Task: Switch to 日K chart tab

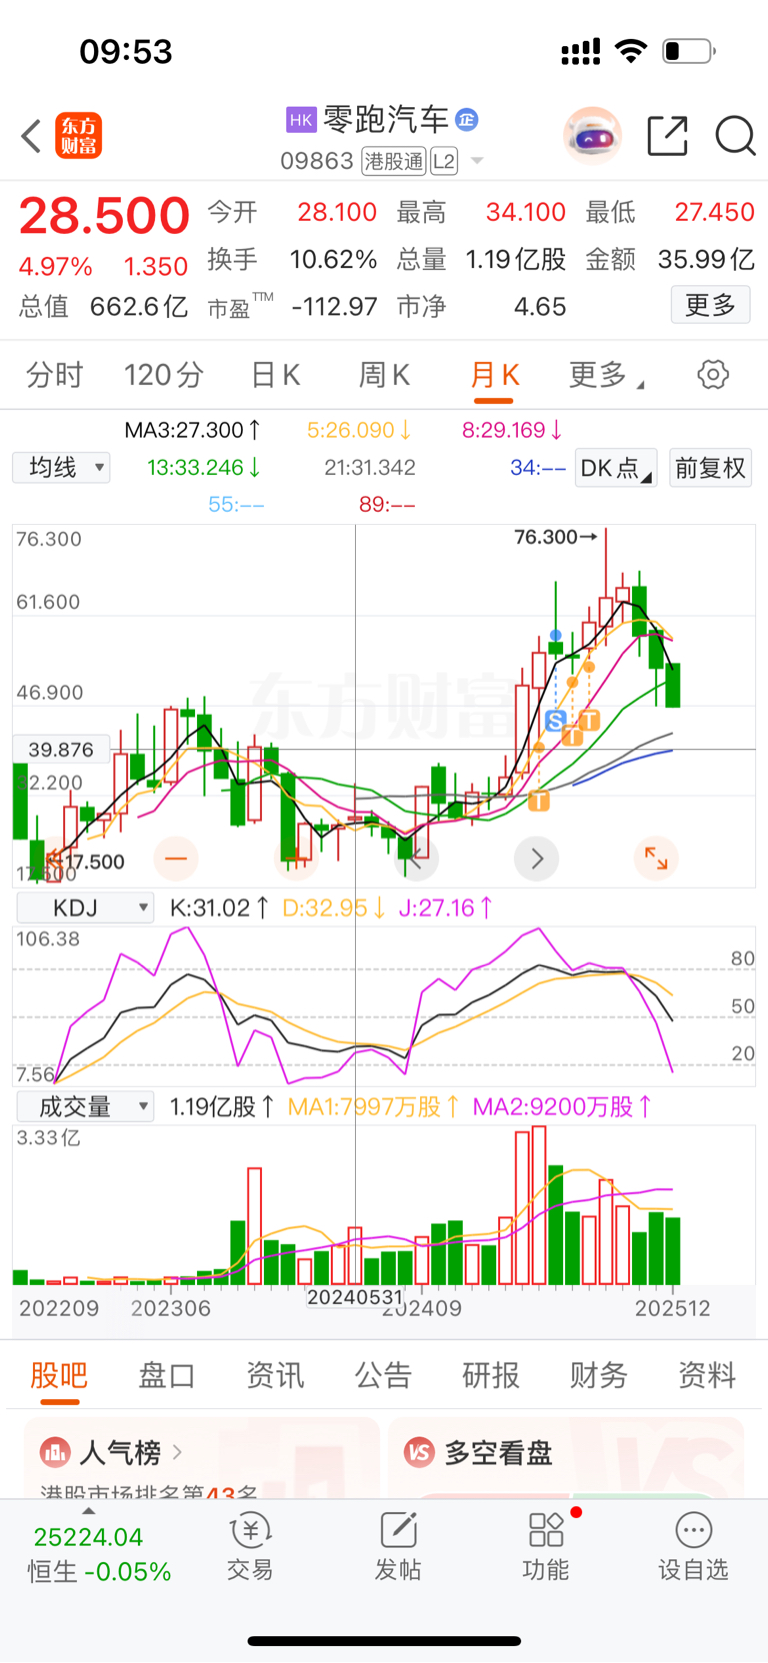Action: tap(275, 375)
